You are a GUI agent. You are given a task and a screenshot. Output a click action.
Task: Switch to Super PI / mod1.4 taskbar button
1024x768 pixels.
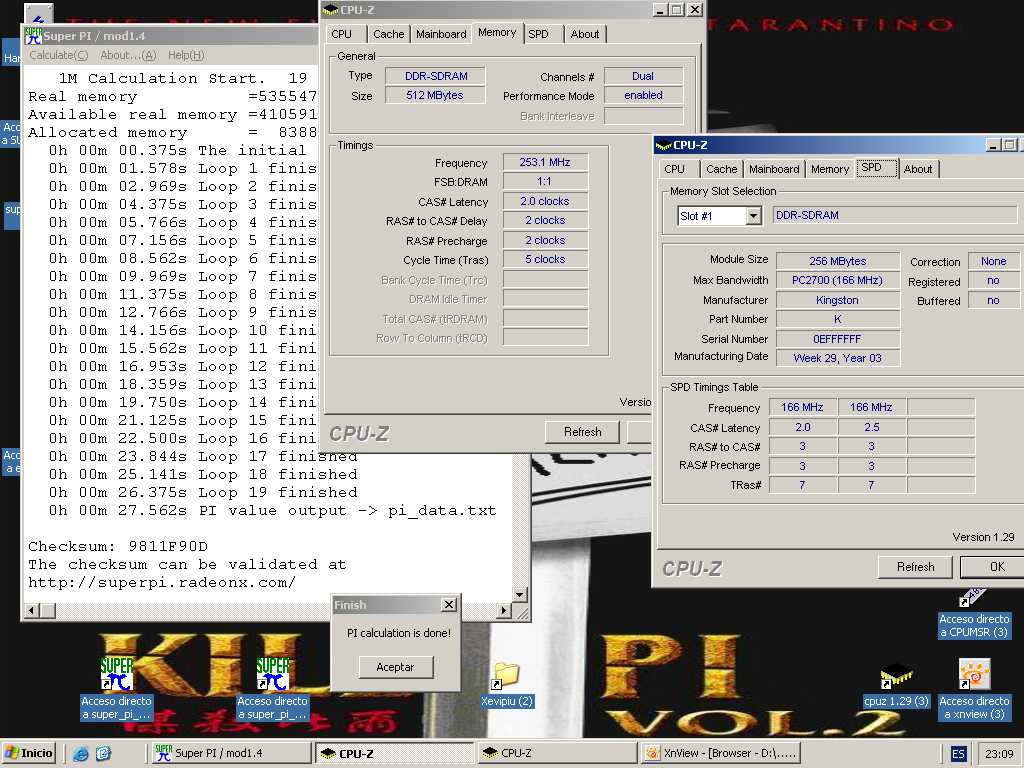(230, 753)
